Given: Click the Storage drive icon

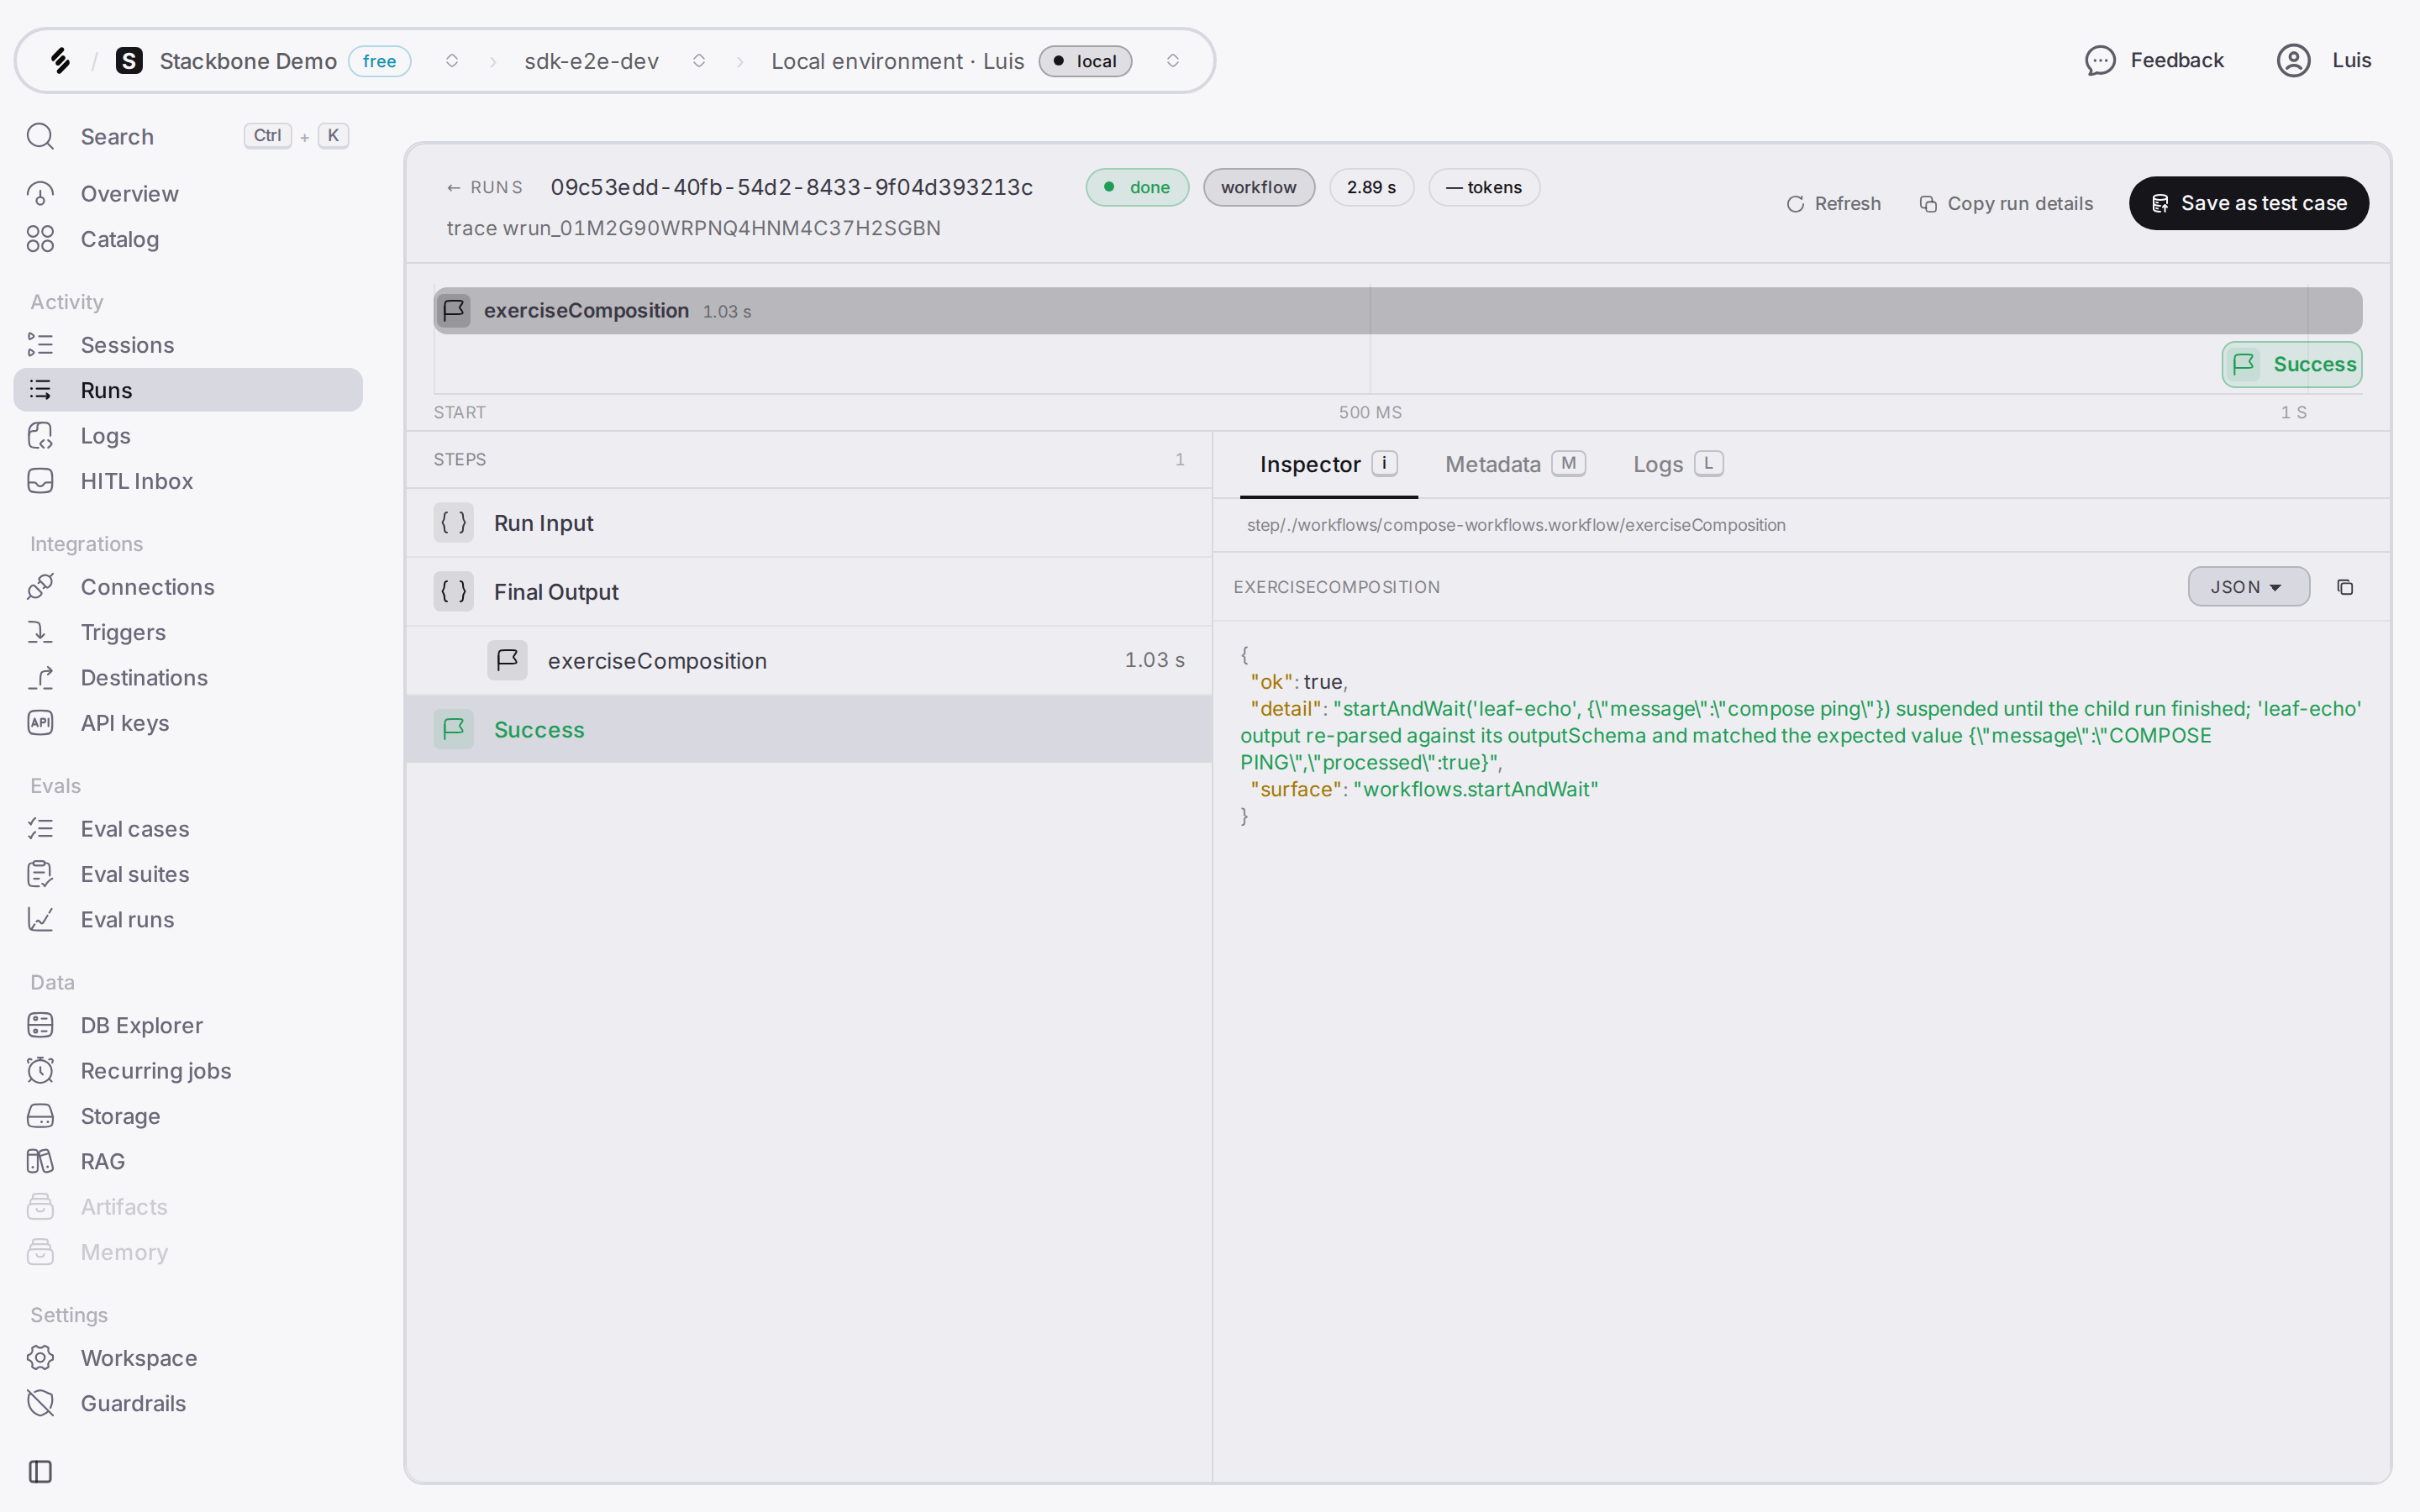Looking at the screenshot, I should 40,1116.
